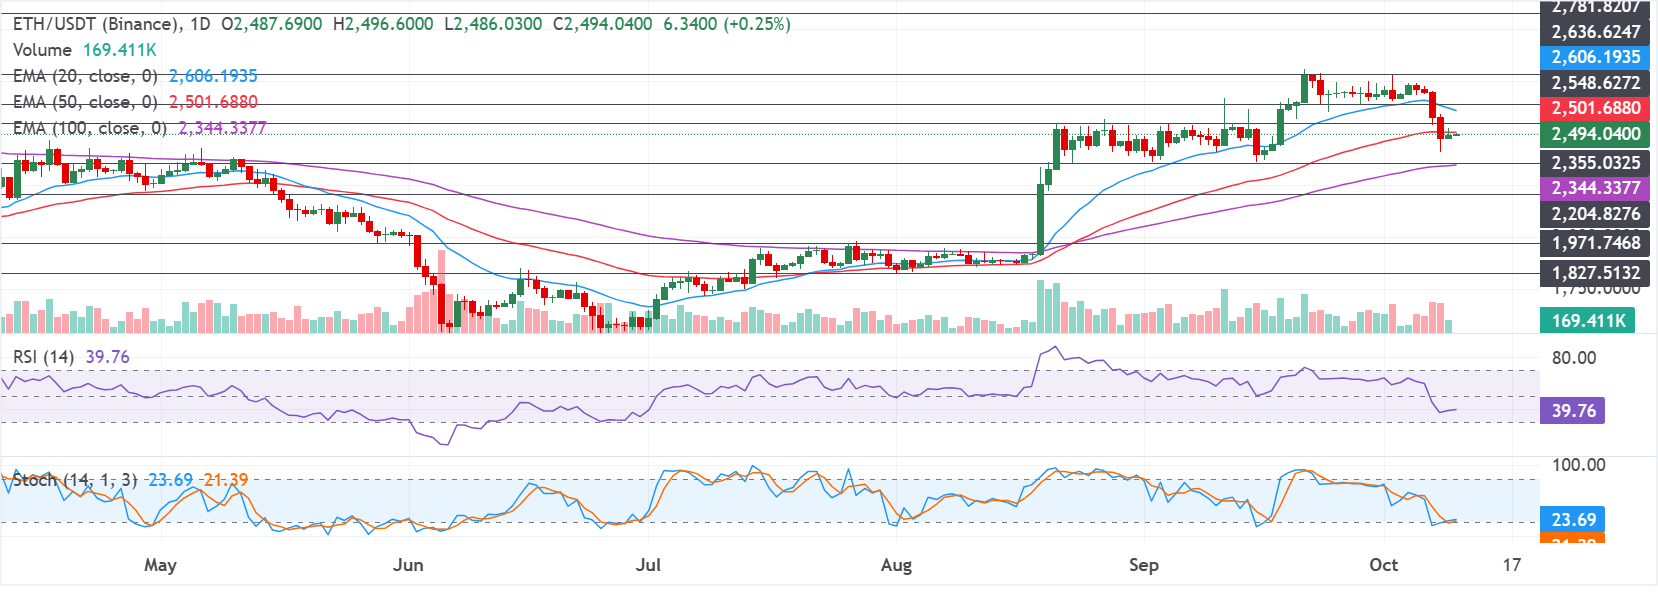
Task: Click the EMA (20, close, 0) legend
Action: click(86, 76)
